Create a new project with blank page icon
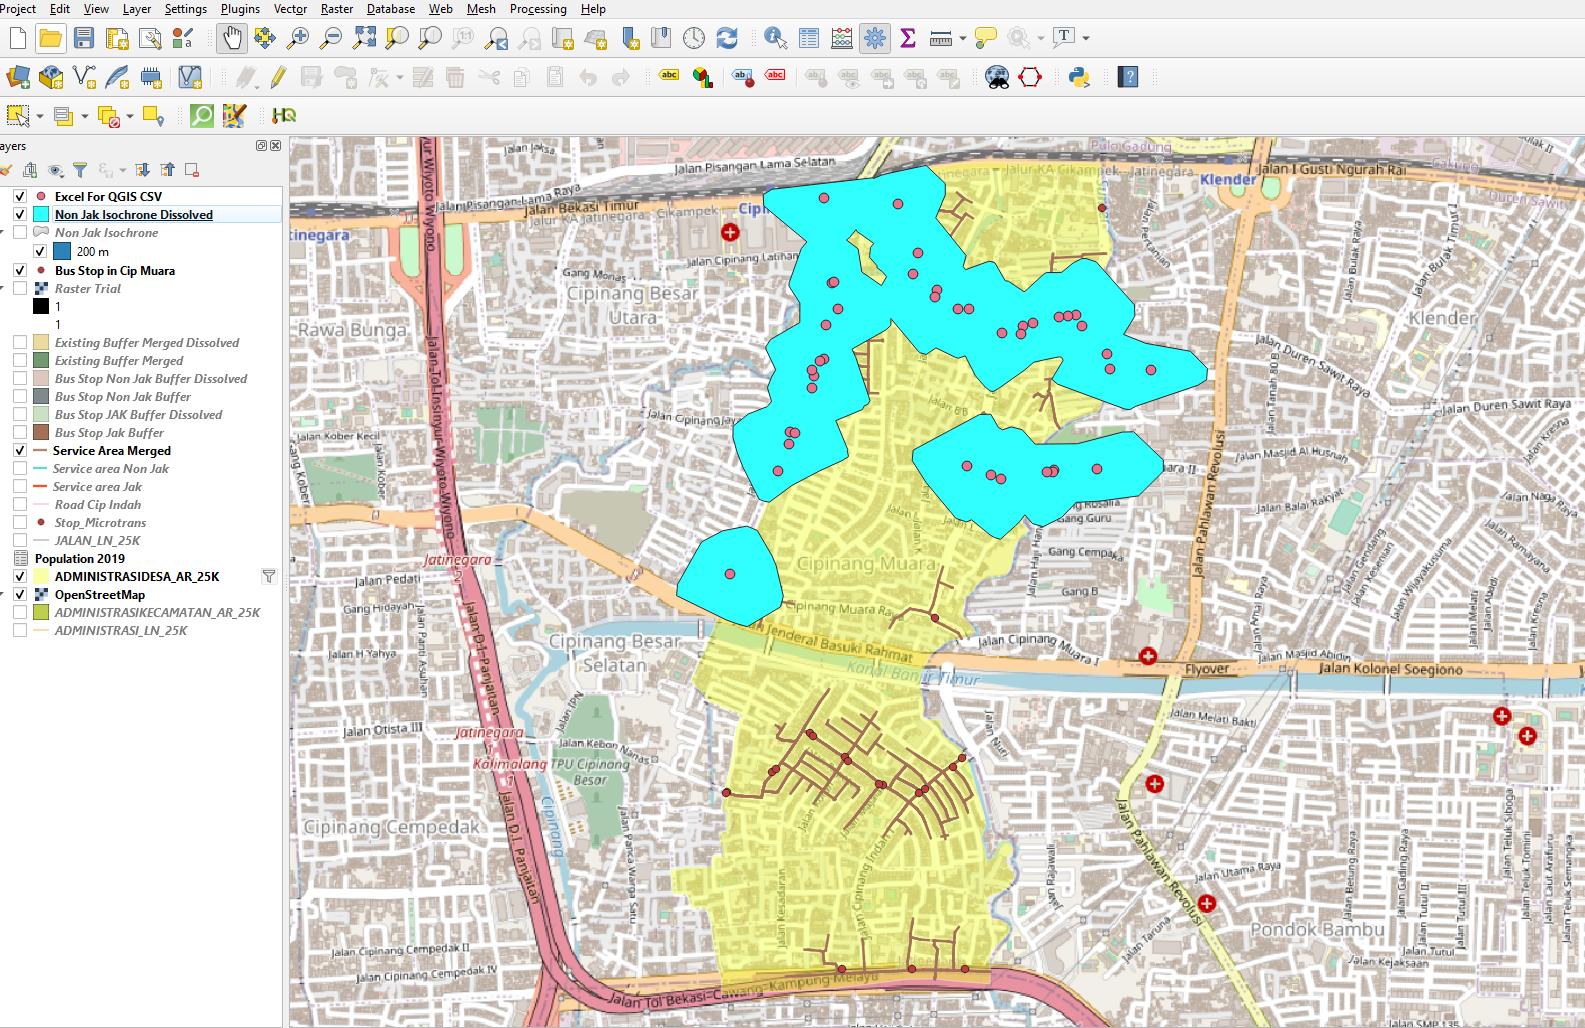 click(x=17, y=39)
